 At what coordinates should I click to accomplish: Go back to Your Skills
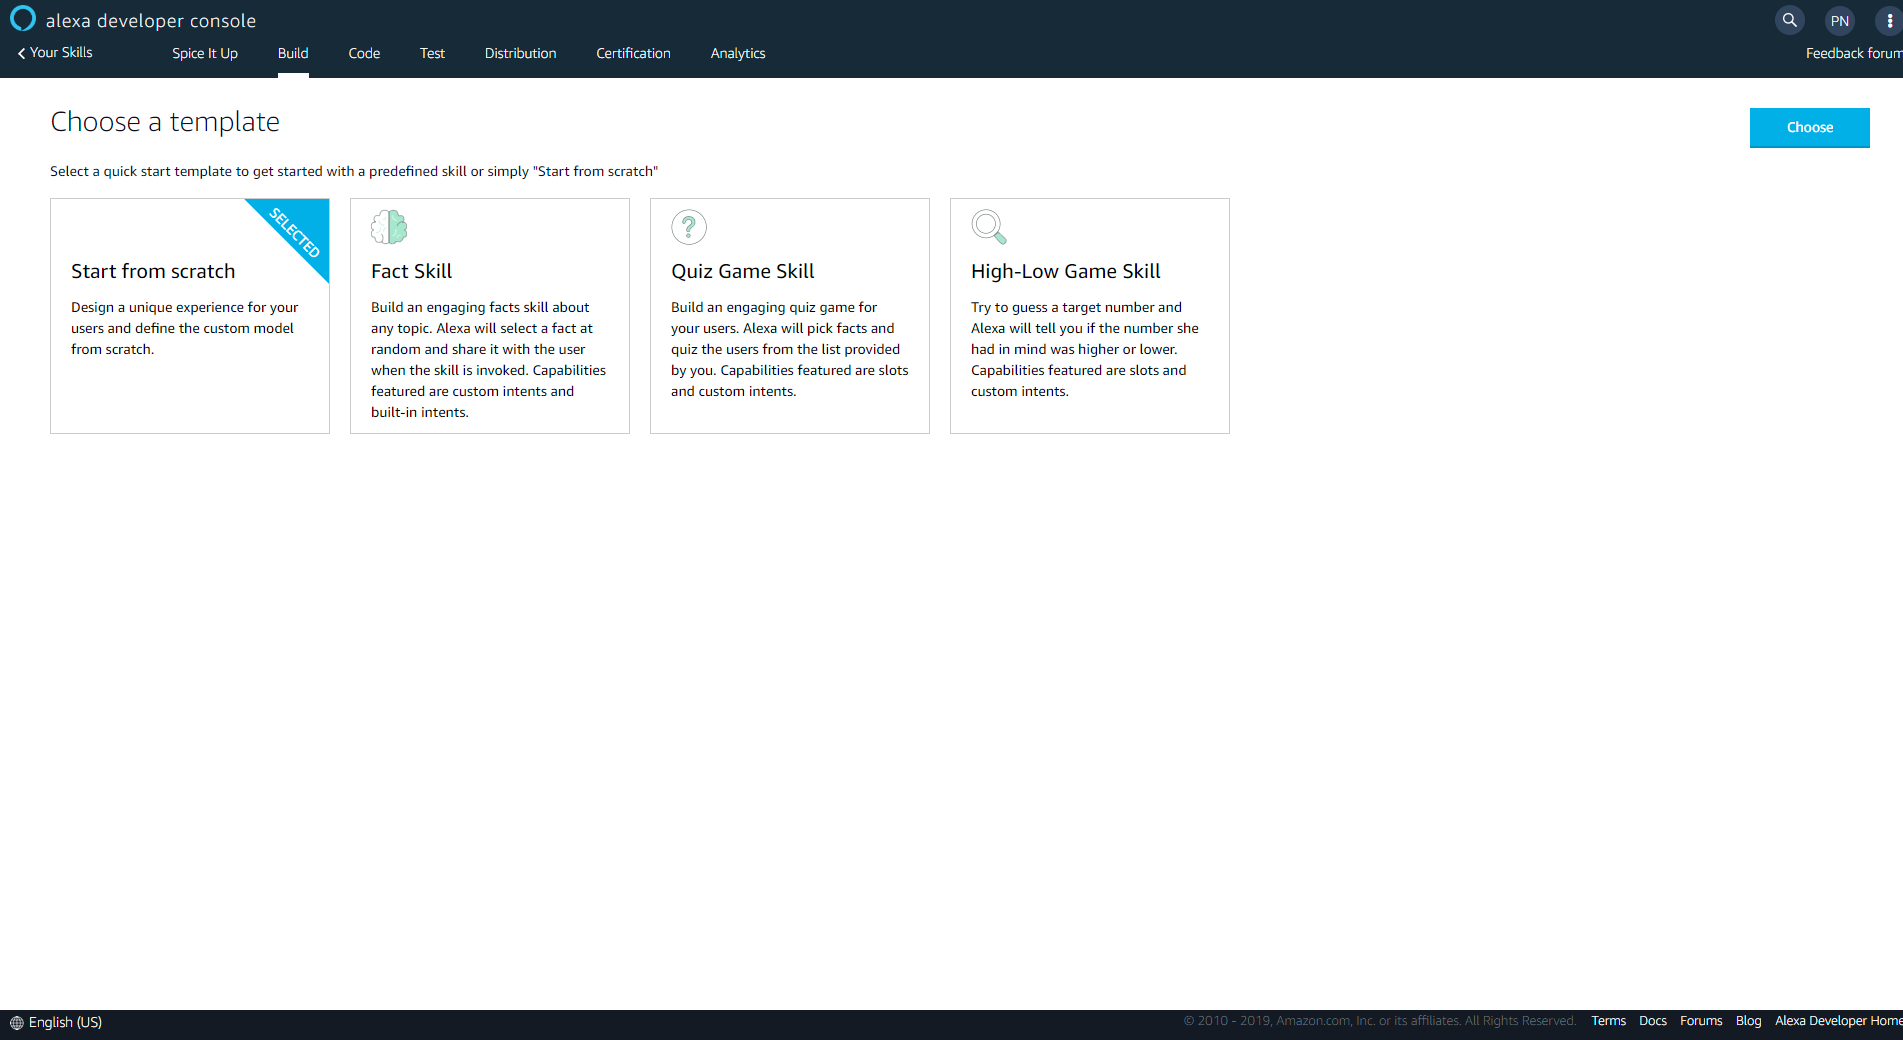coord(55,53)
